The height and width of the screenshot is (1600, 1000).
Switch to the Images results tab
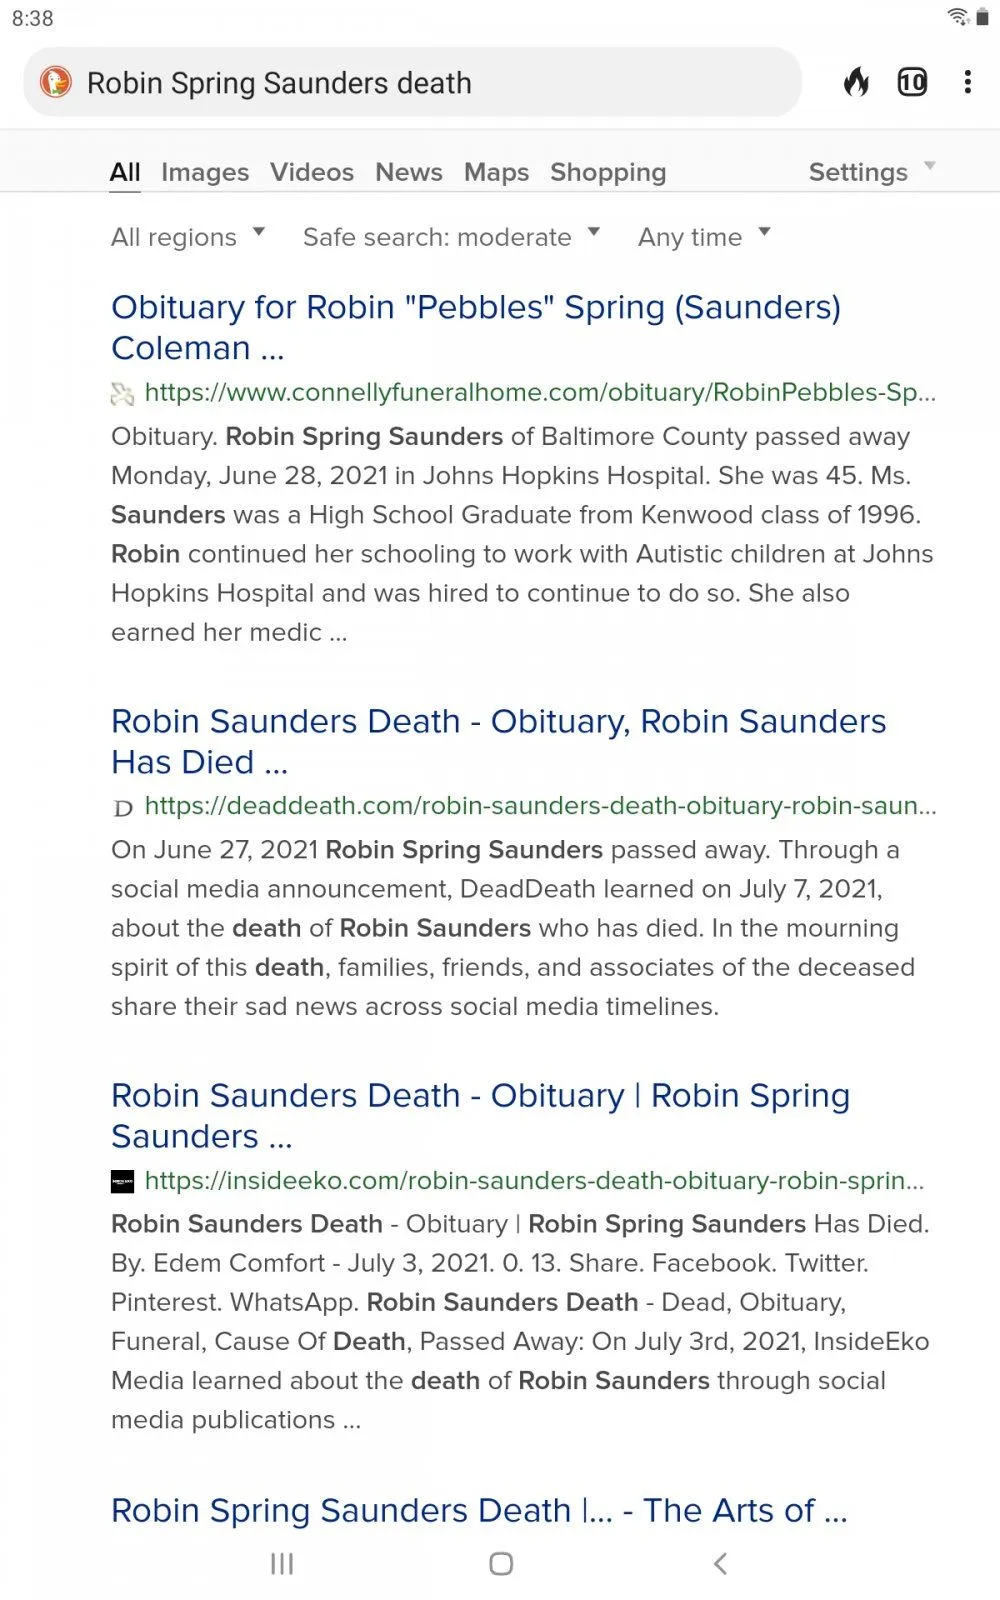click(x=204, y=171)
